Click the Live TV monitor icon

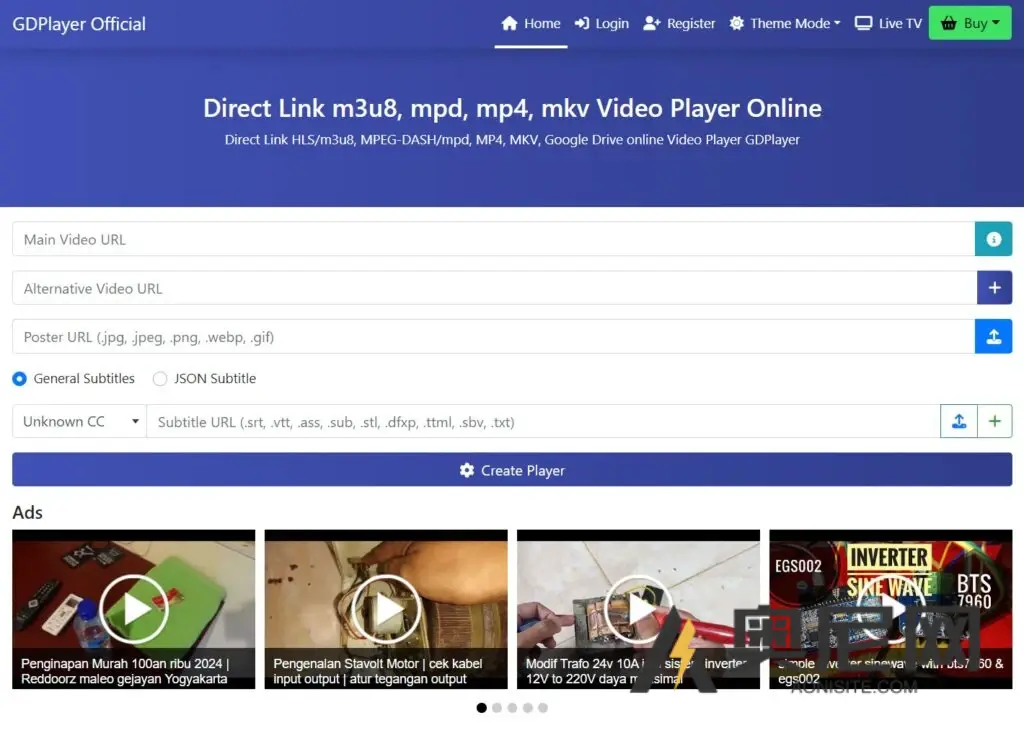pos(862,22)
